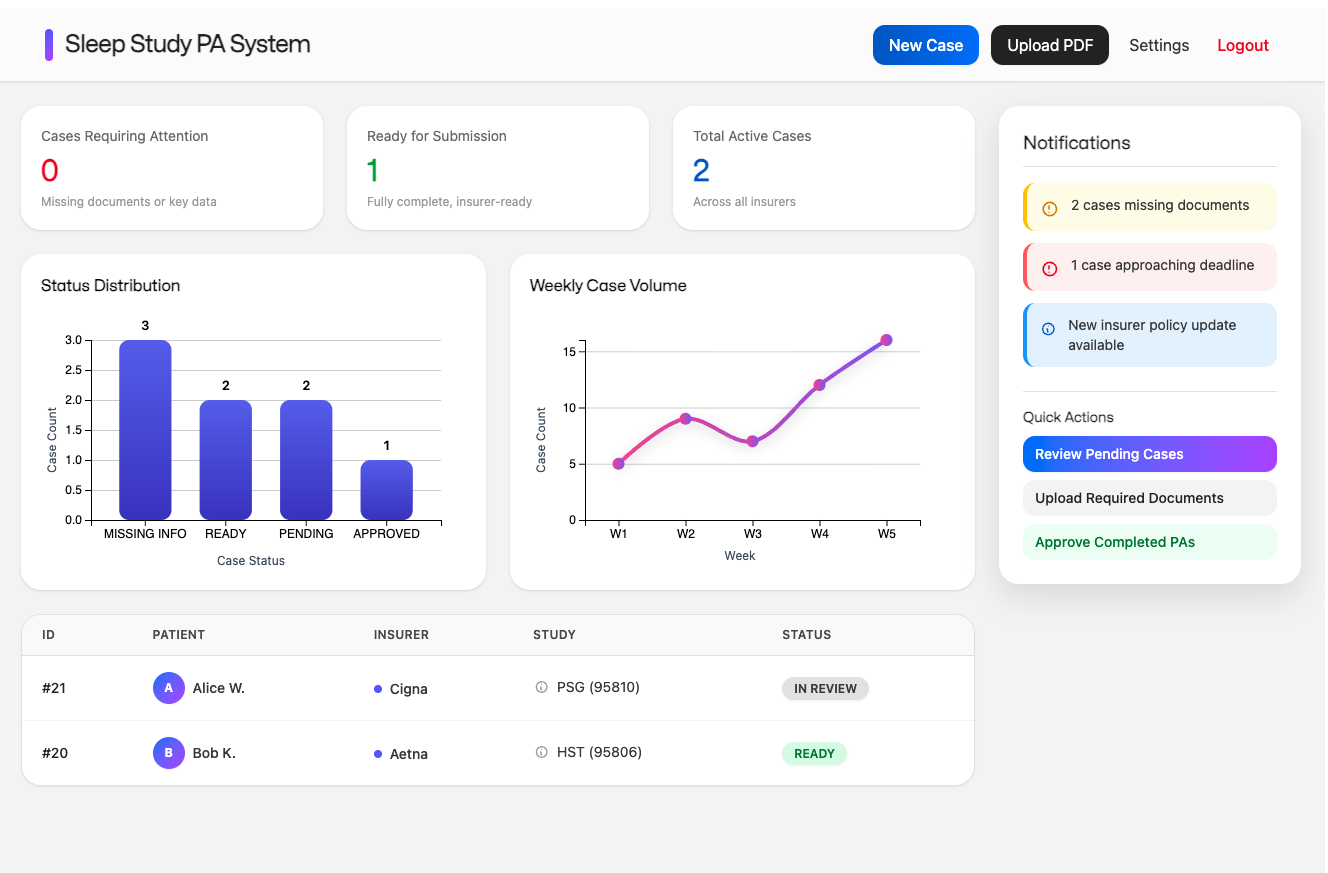The image size is (1328, 873).
Task: Click the MISSING INFO bar in Status Distribution
Action: (145, 430)
